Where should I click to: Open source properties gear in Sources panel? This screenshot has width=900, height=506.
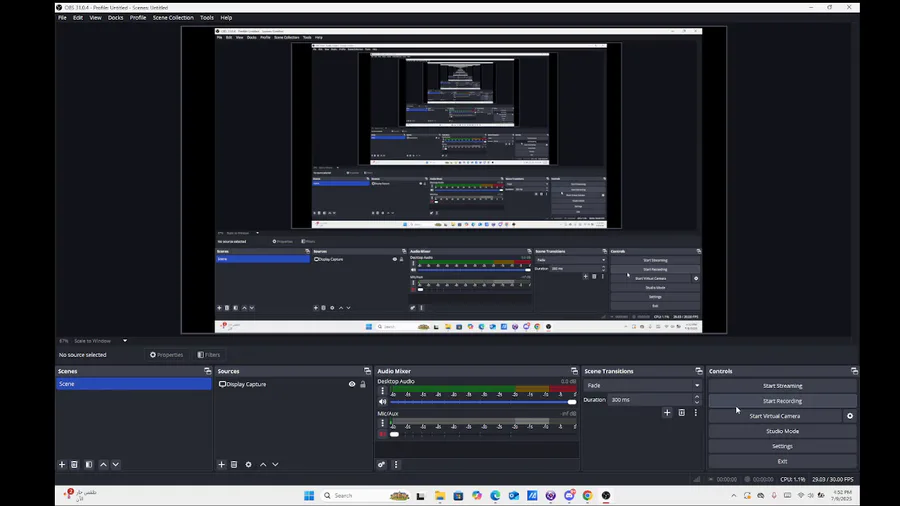249,464
